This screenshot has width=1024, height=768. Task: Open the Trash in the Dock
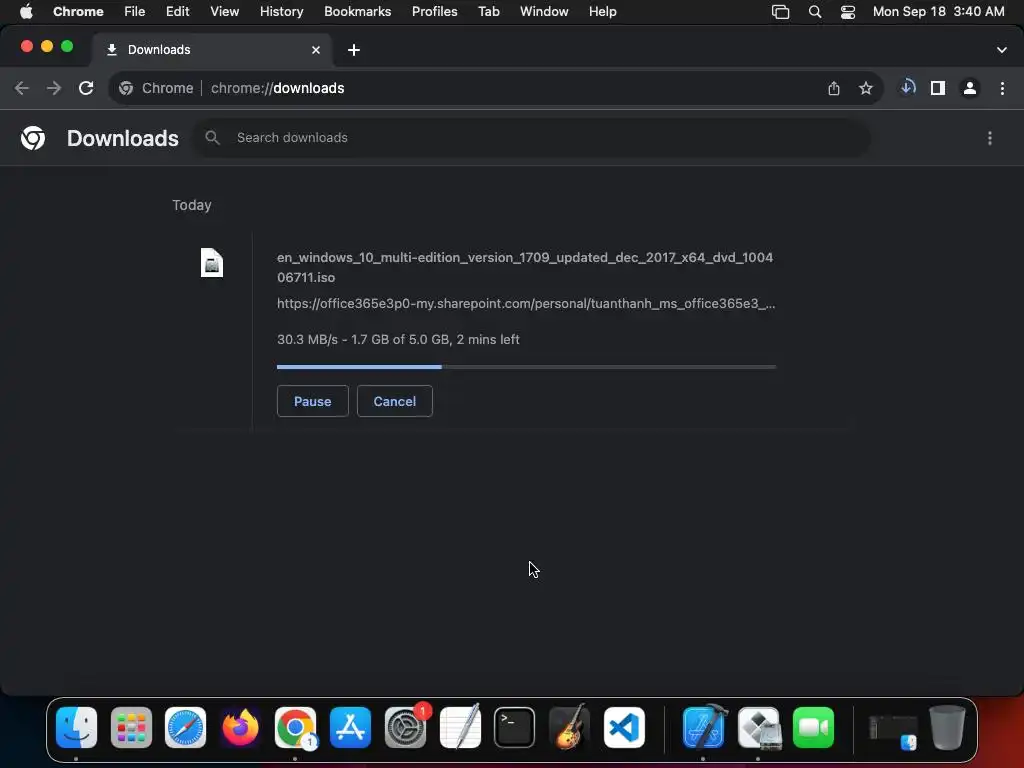coord(948,727)
